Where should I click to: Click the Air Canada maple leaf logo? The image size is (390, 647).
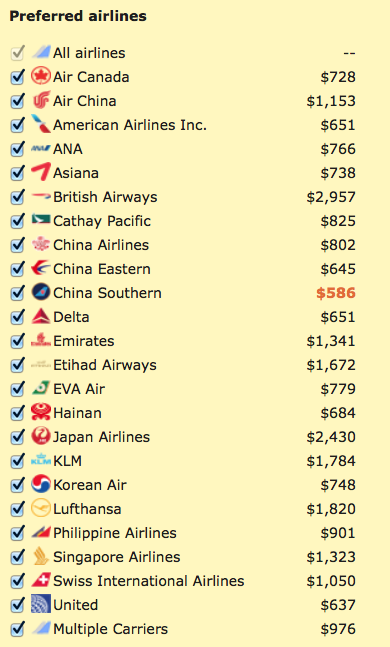(41, 76)
